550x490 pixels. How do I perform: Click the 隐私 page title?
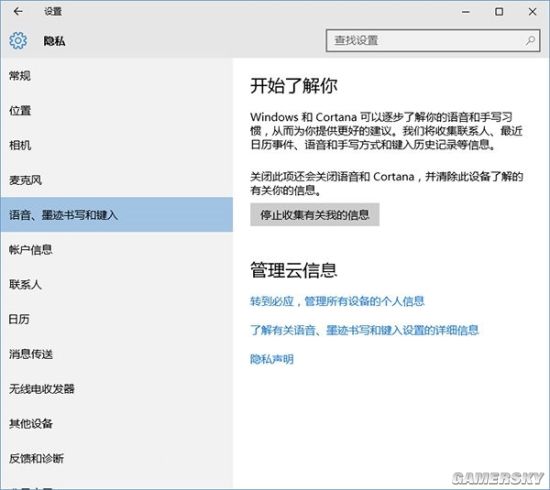54,41
